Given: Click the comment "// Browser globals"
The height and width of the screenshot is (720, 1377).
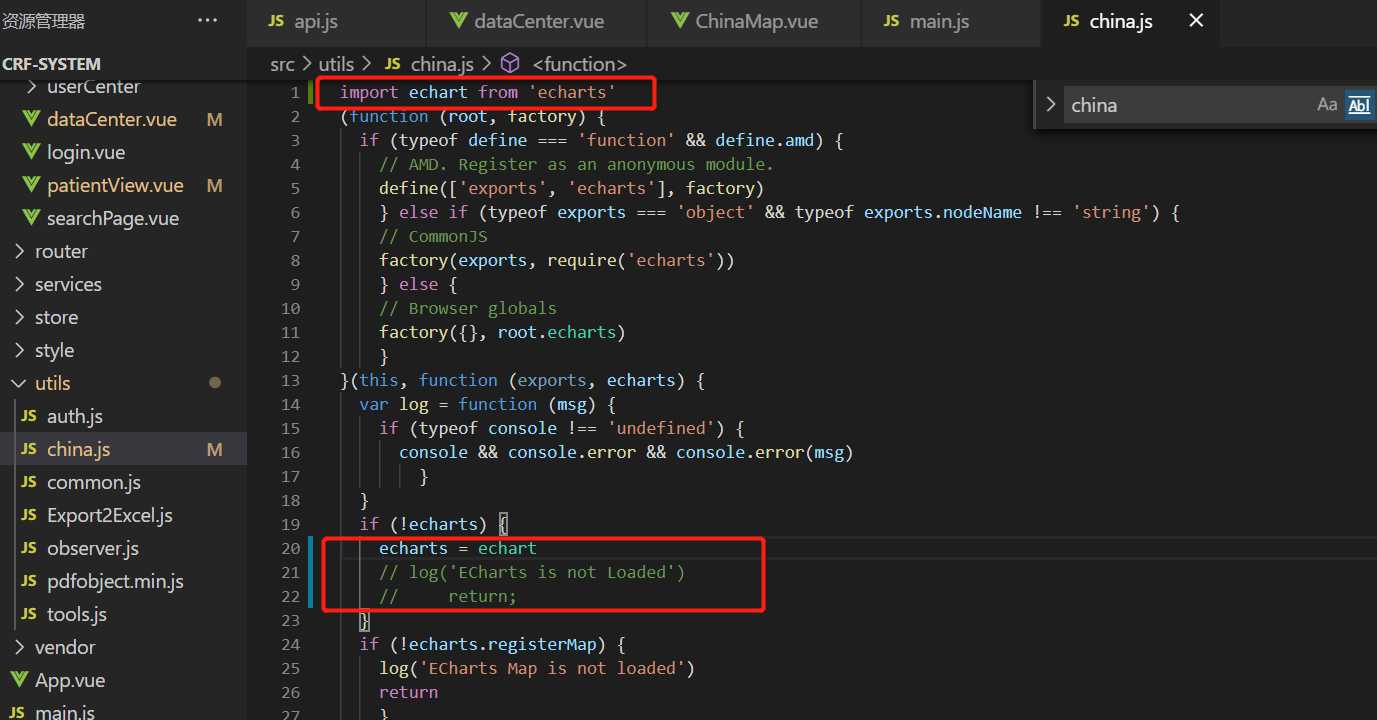Looking at the screenshot, I should (x=468, y=308).
